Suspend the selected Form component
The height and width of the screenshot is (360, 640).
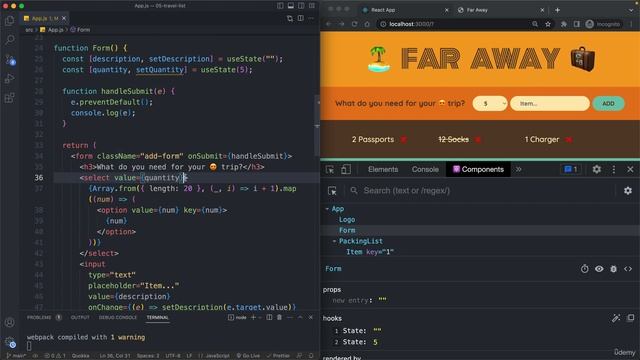click(584, 269)
